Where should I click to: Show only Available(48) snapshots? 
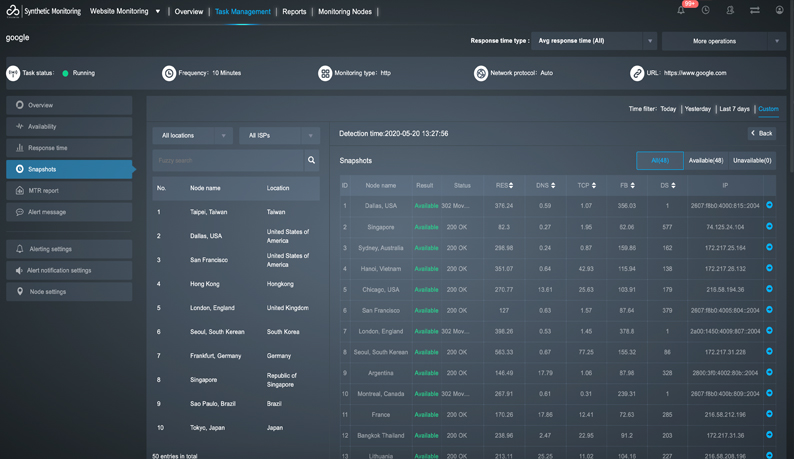pos(706,160)
